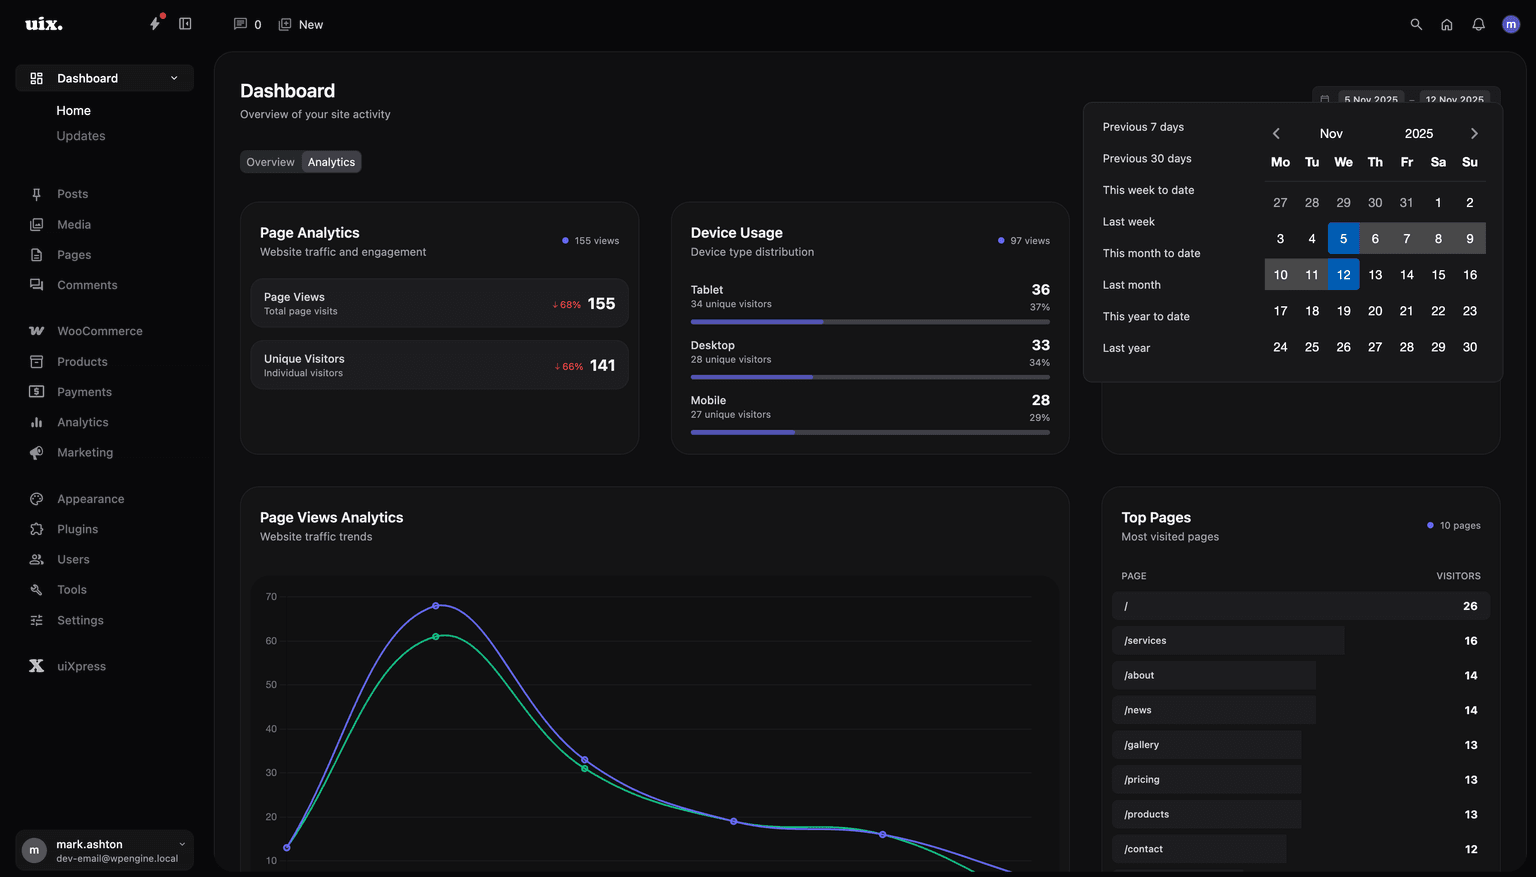This screenshot has height=877, width=1536.
Task: Select November 15 on the calendar
Action: coord(1438,274)
